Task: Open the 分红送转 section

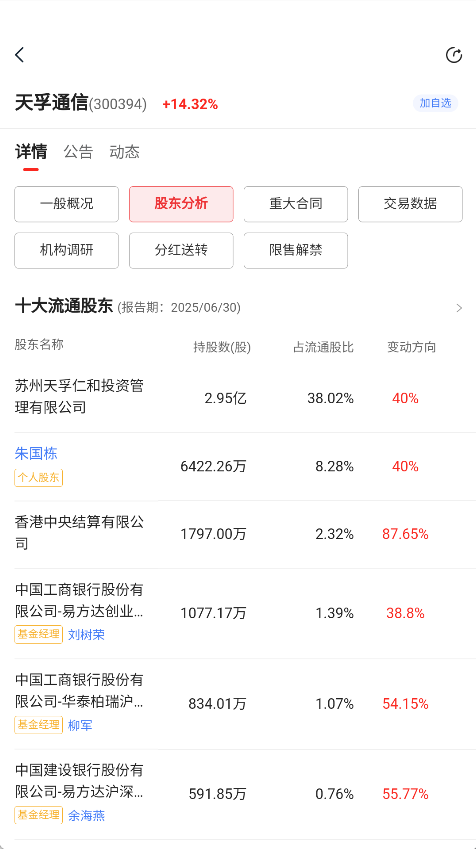Action: 181,250
